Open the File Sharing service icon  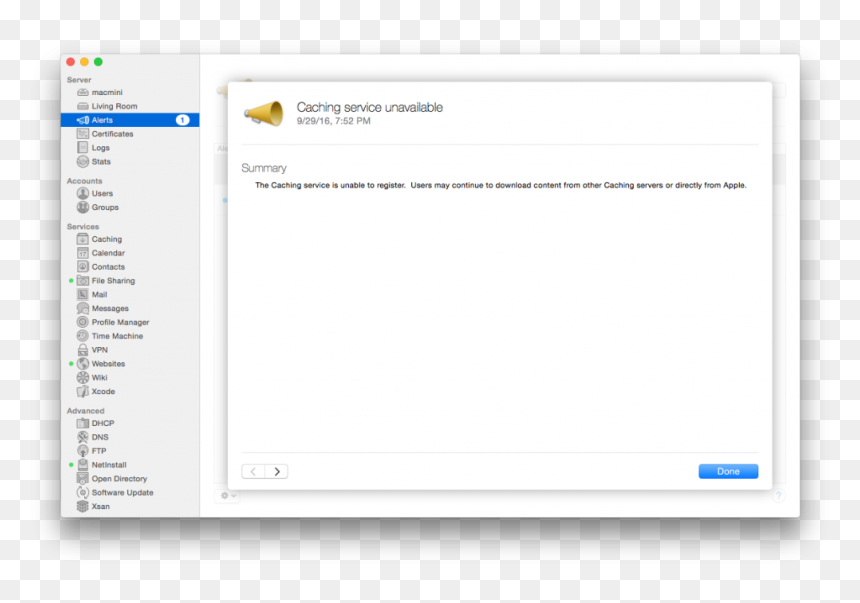(83, 280)
